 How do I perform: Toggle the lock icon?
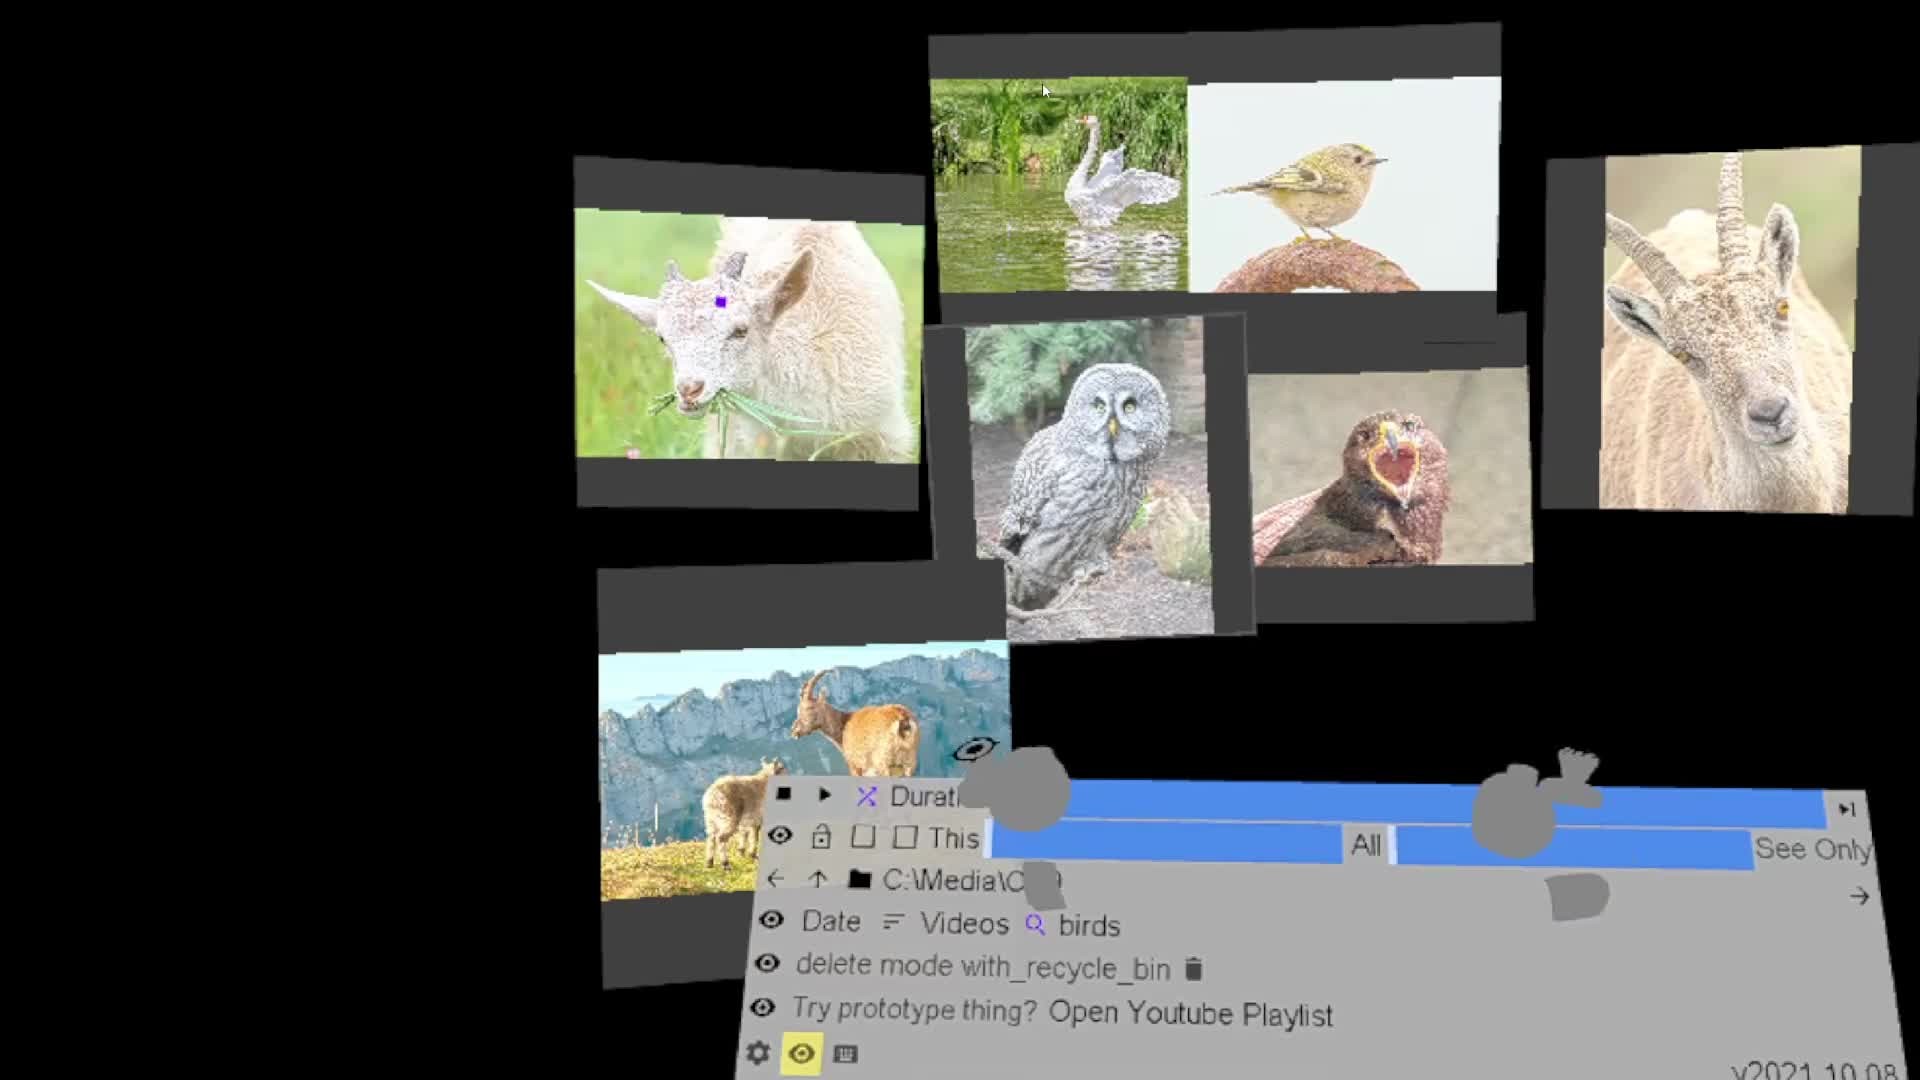pos(821,836)
